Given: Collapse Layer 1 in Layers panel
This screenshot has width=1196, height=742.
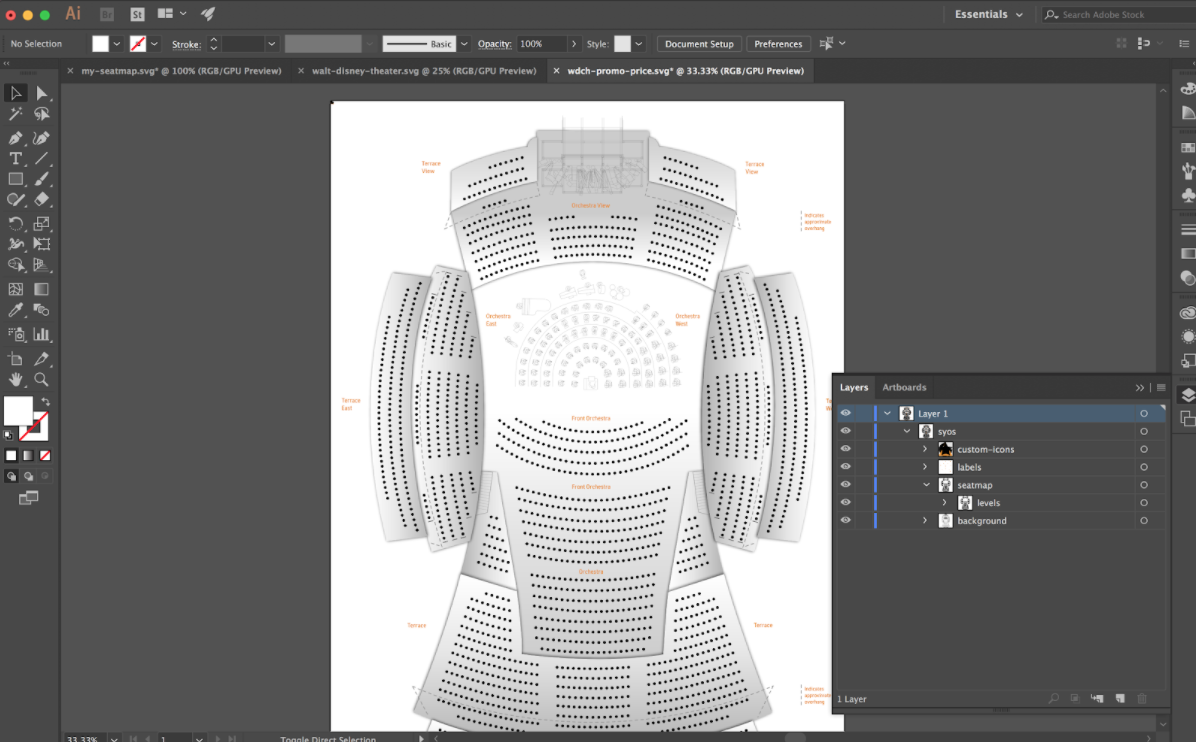Looking at the screenshot, I should pos(887,413).
